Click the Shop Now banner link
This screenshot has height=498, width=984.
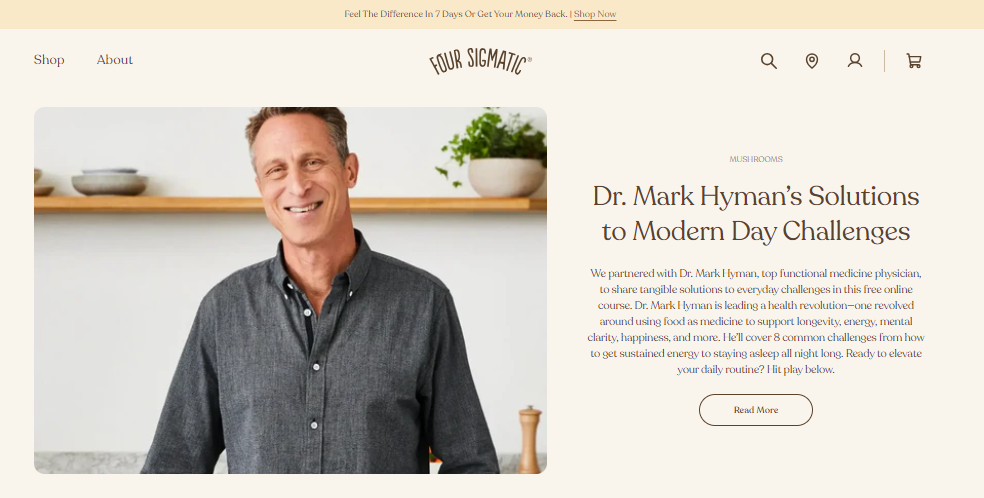(x=595, y=14)
